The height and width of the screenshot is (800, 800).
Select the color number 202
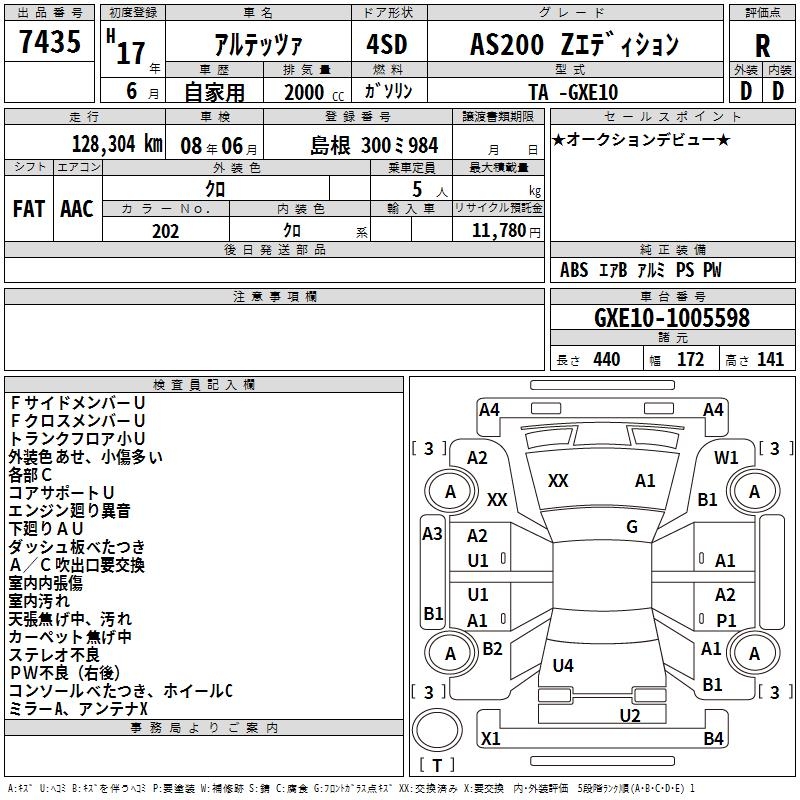pyautogui.click(x=165, y=231)
